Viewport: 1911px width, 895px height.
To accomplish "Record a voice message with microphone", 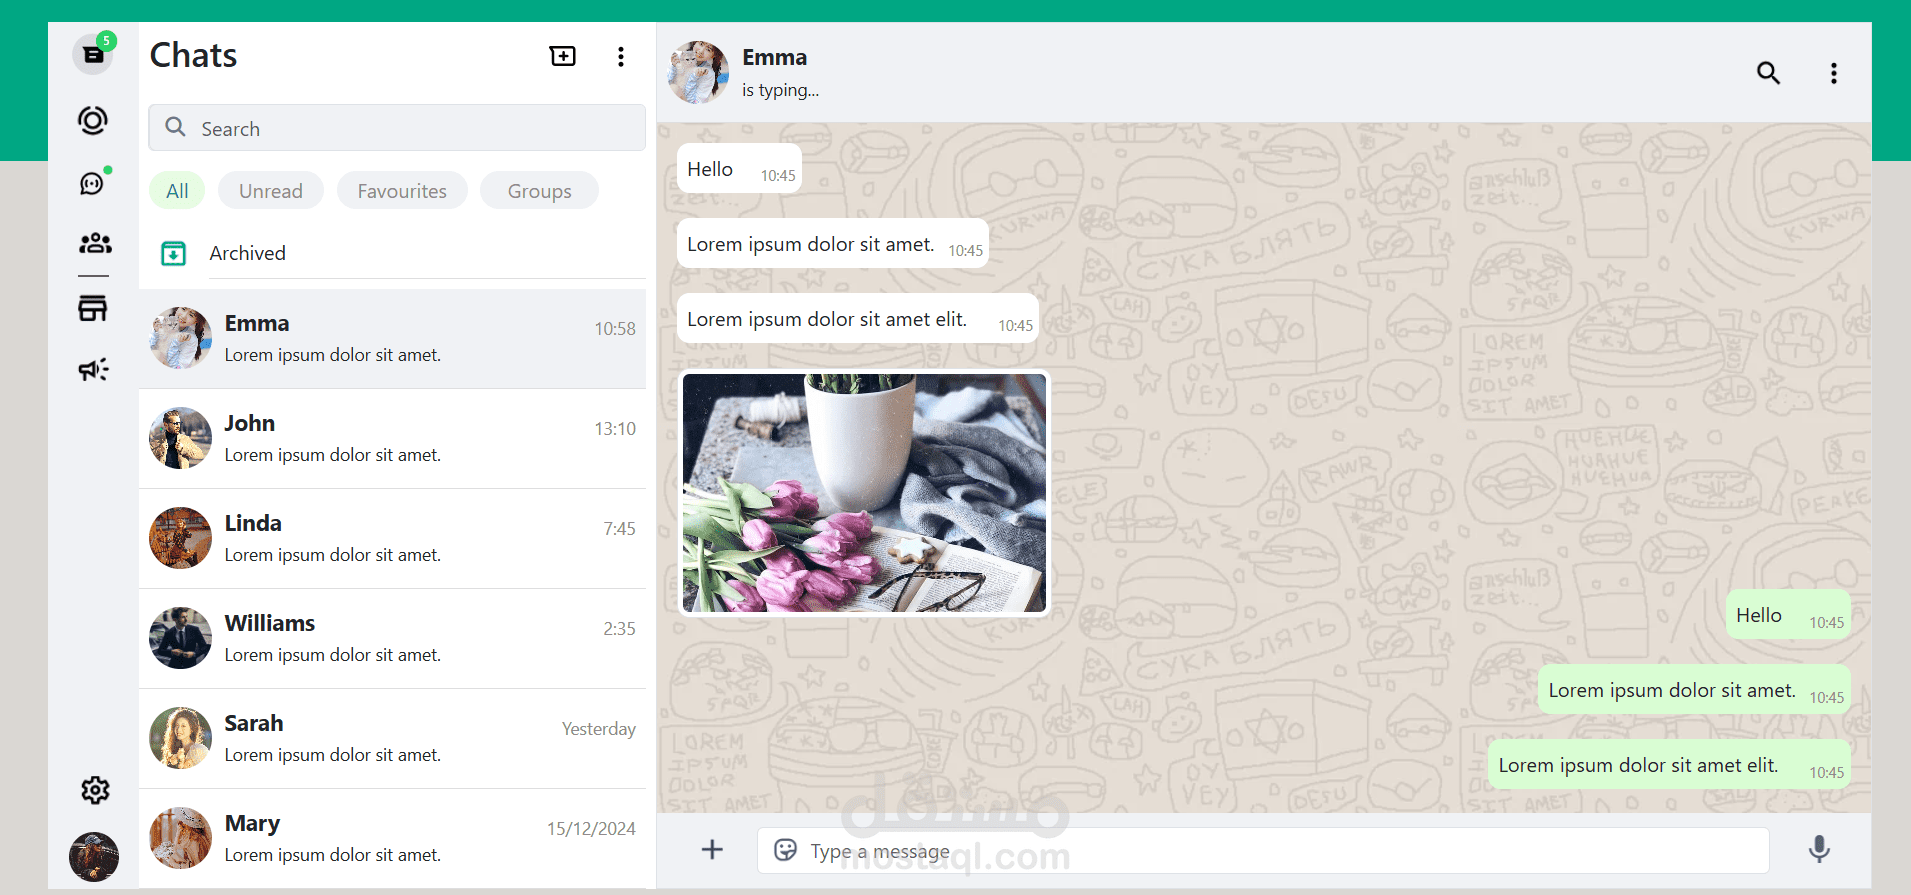I will pyautogui.click(x=1819, y=850).
